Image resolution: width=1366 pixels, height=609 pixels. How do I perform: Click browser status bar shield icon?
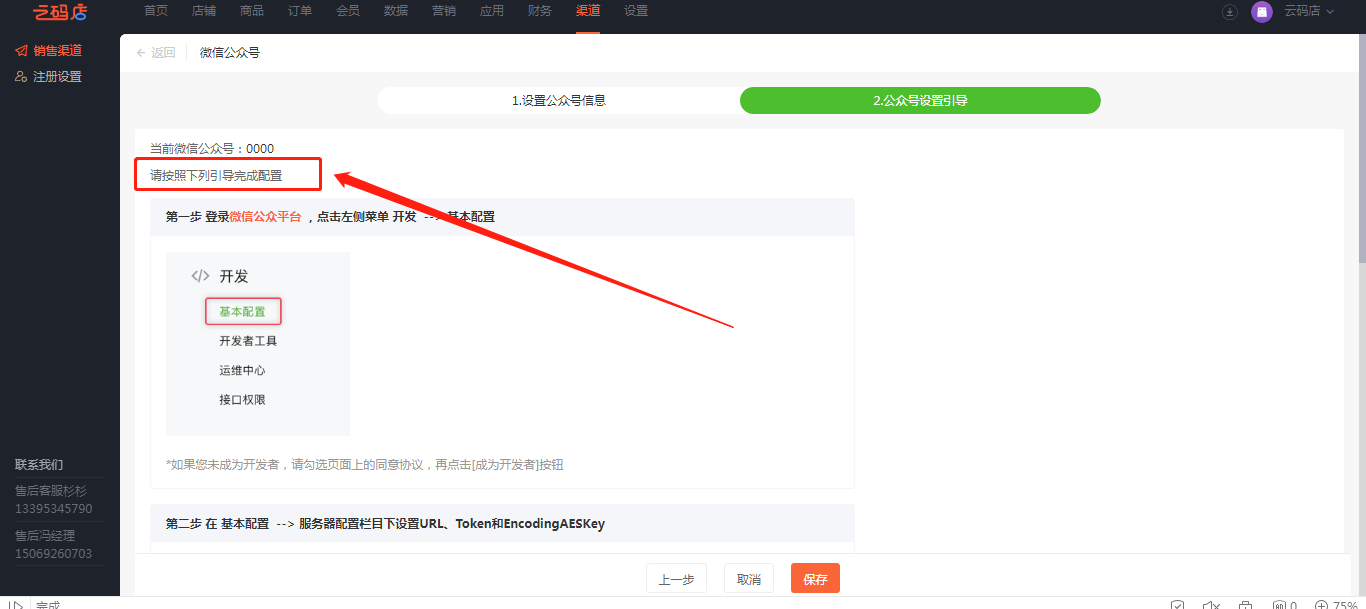pyautogui.click(x=1178, y=604)
